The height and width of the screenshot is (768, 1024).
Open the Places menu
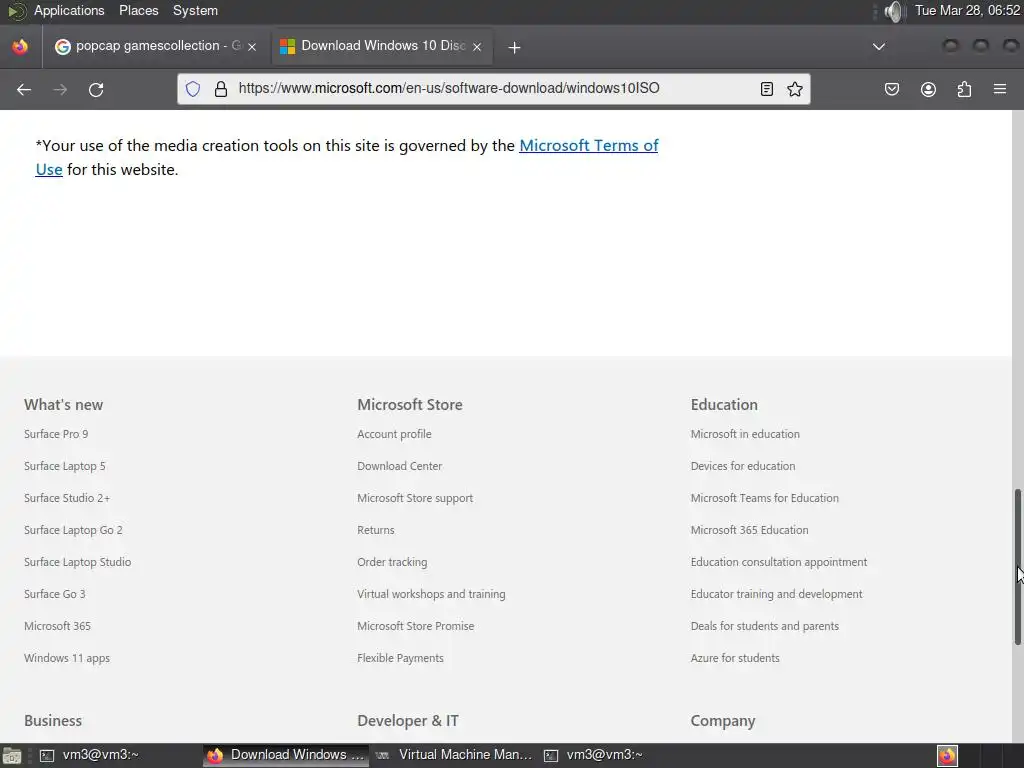[x=138, y=10]
